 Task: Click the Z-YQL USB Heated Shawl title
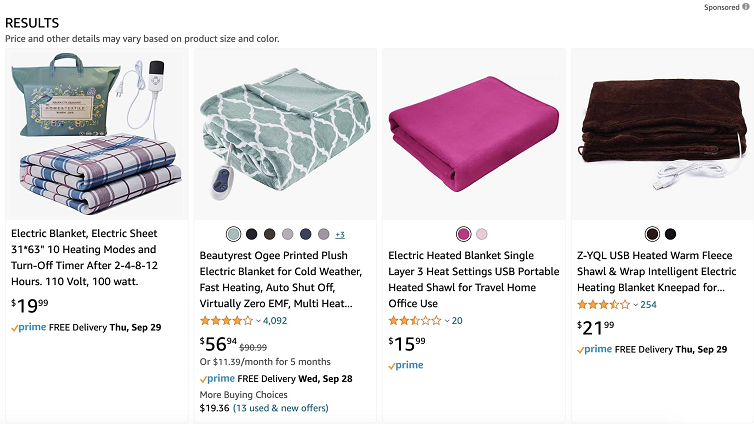tap(656, 271)
